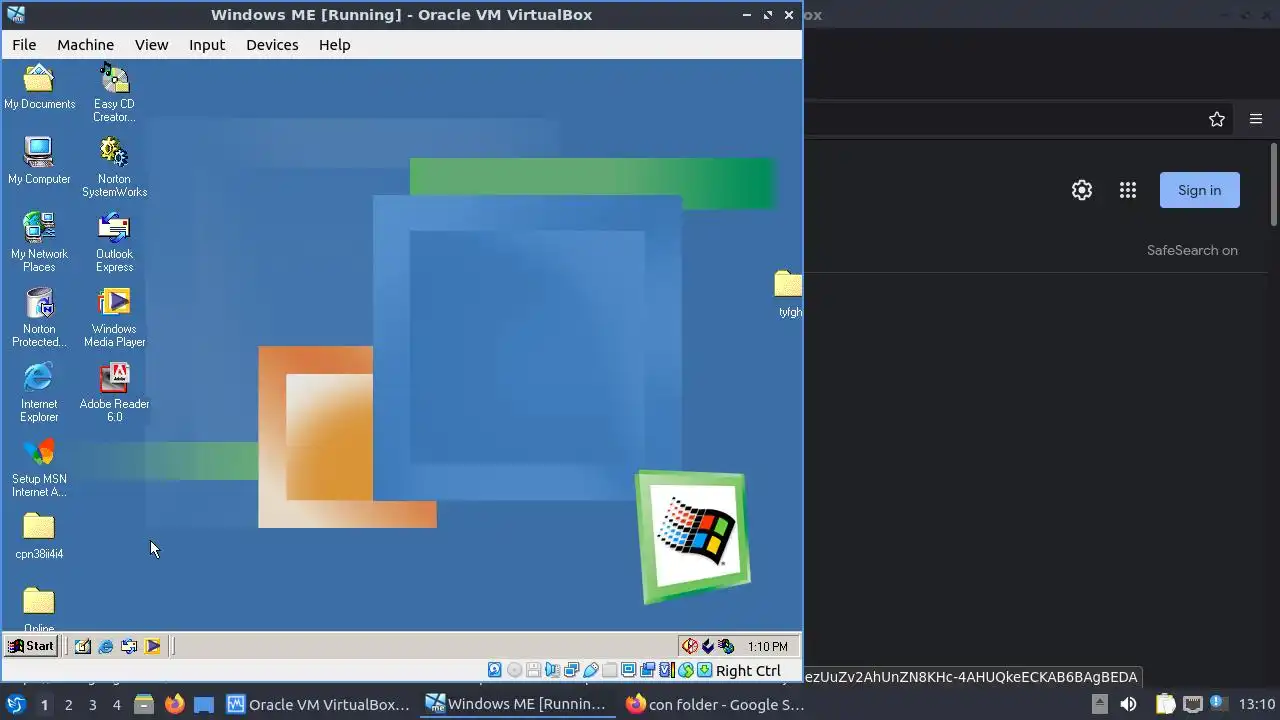This screenshot has height=720, width=1280.
Task: Open Google settings gear in browser
Action: click(1082, 190)
